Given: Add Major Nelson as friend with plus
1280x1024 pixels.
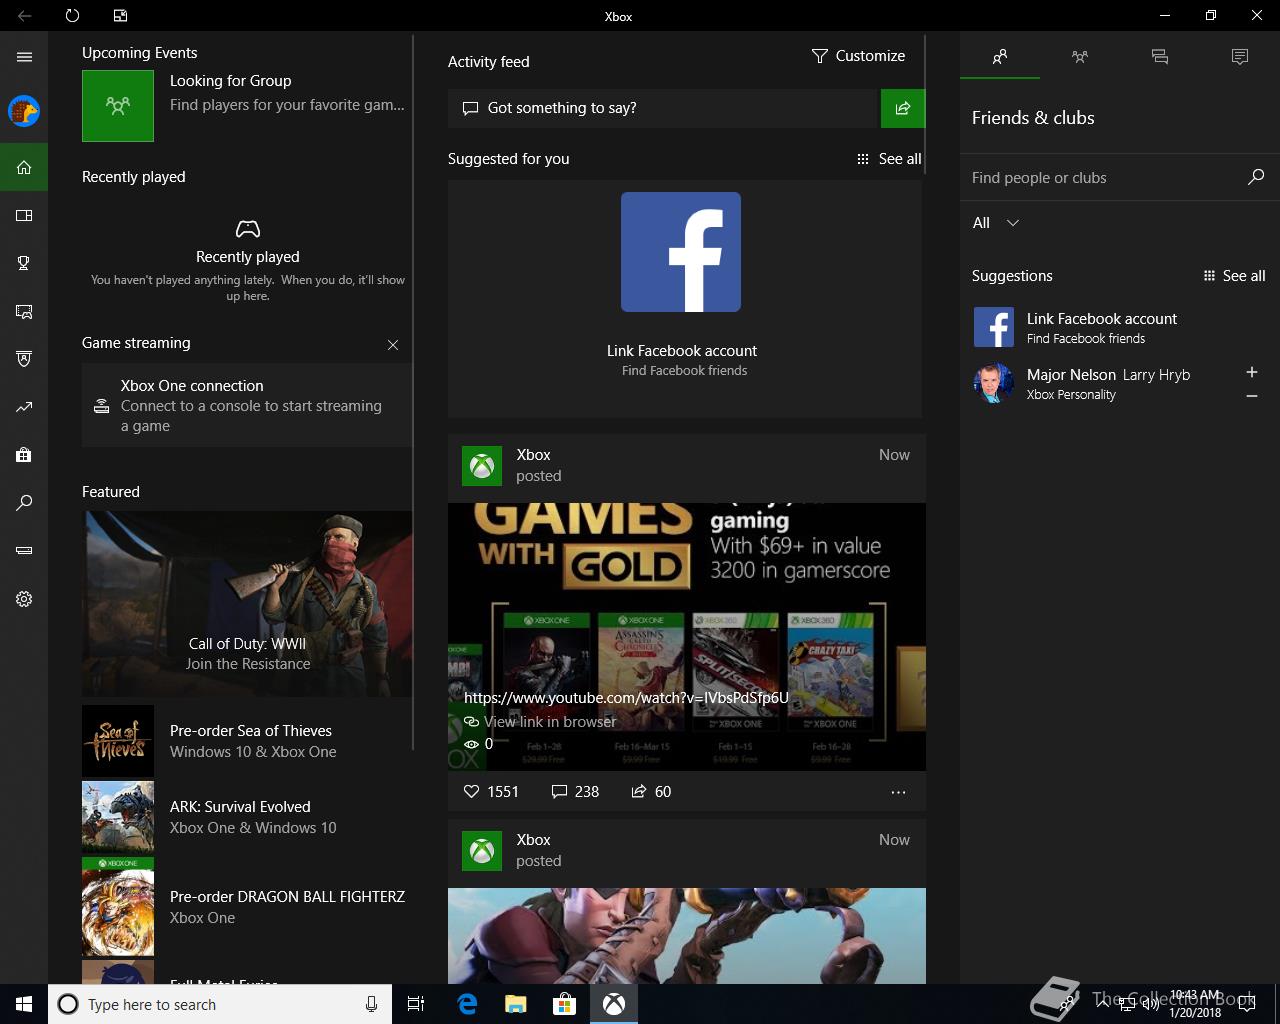Looking at the screenshot, I should point(1251,372).
